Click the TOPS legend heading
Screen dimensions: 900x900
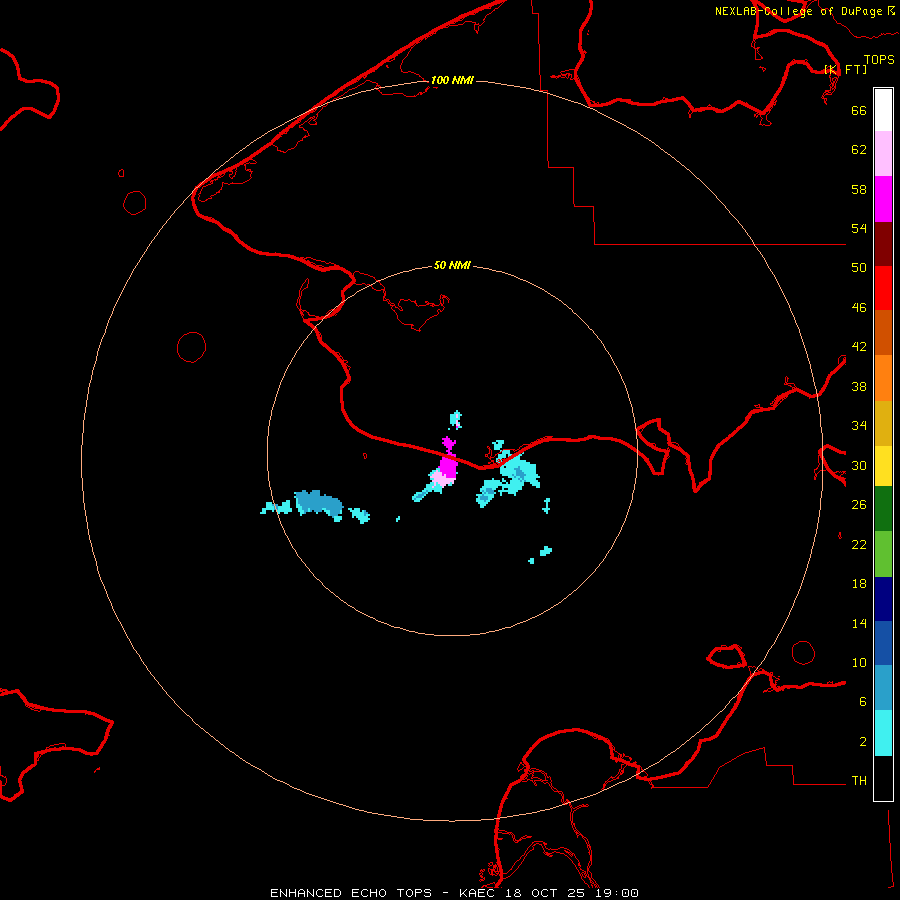[879, 60]
